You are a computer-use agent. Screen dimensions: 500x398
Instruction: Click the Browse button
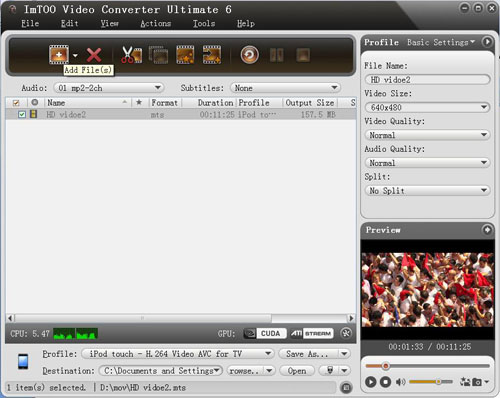[x=245, y=371]
